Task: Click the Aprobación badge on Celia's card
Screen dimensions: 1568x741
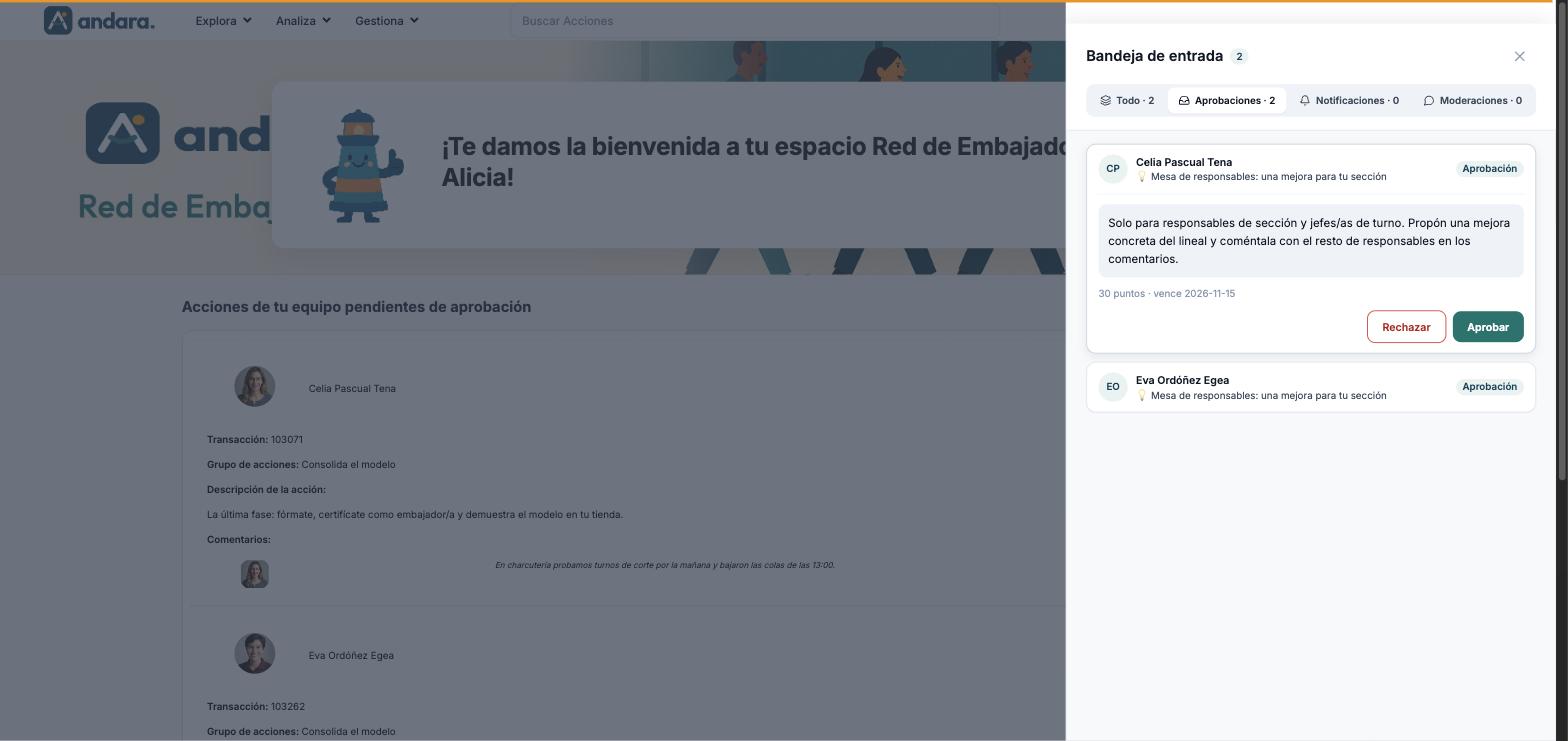Action: (1489, 169)
